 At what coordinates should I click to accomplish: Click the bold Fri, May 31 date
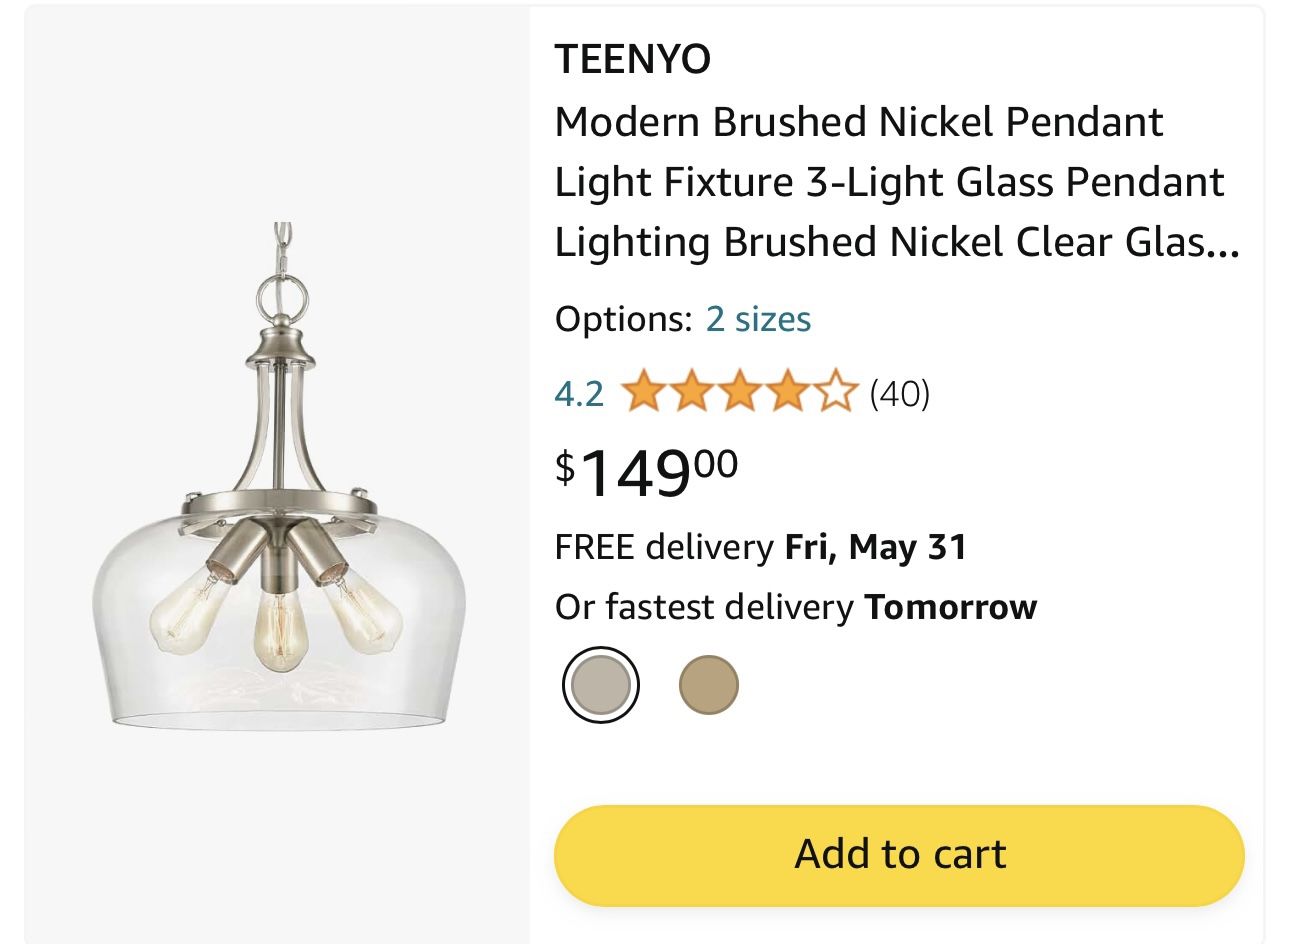[876, 547]
